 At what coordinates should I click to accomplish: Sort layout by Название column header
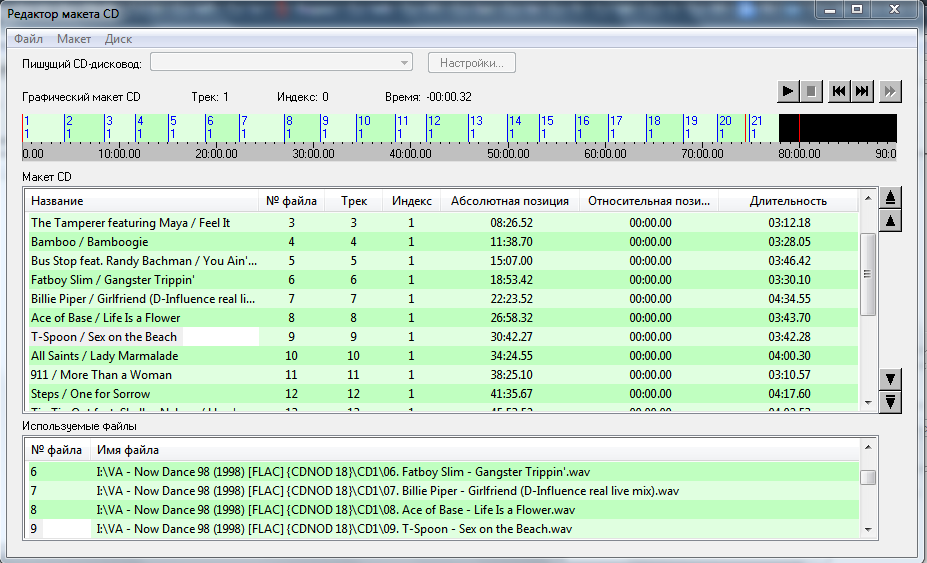click(143, 201)
